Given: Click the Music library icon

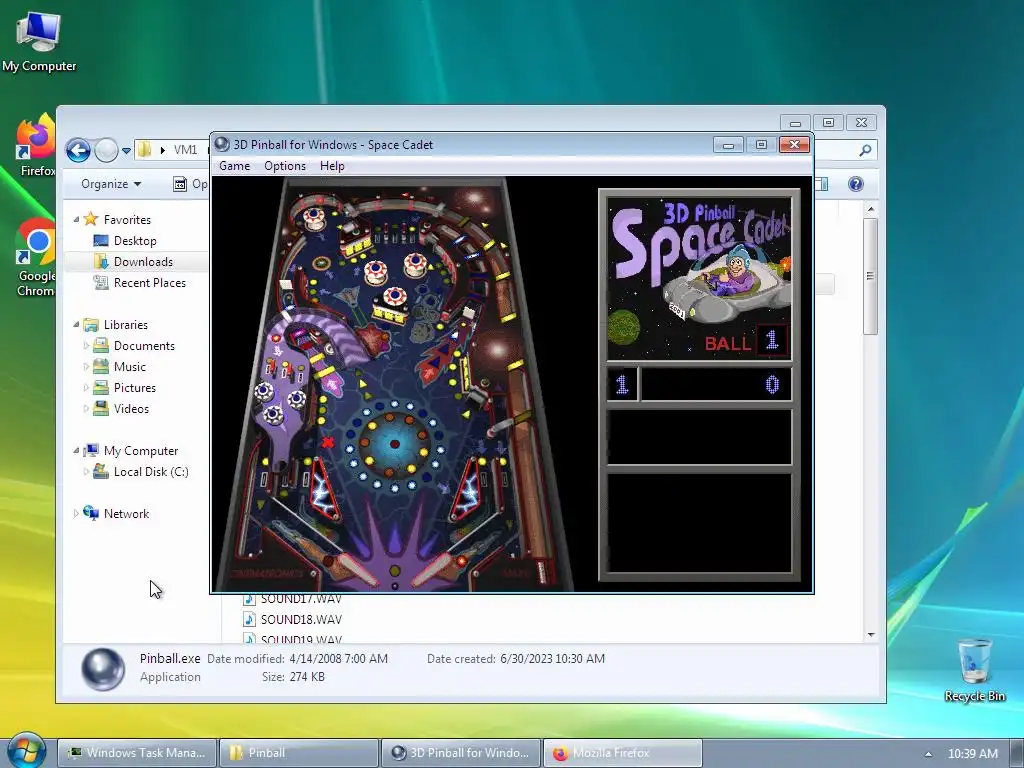Looking at the screenshot, I should pyautogui.click(x=101, y=366).
